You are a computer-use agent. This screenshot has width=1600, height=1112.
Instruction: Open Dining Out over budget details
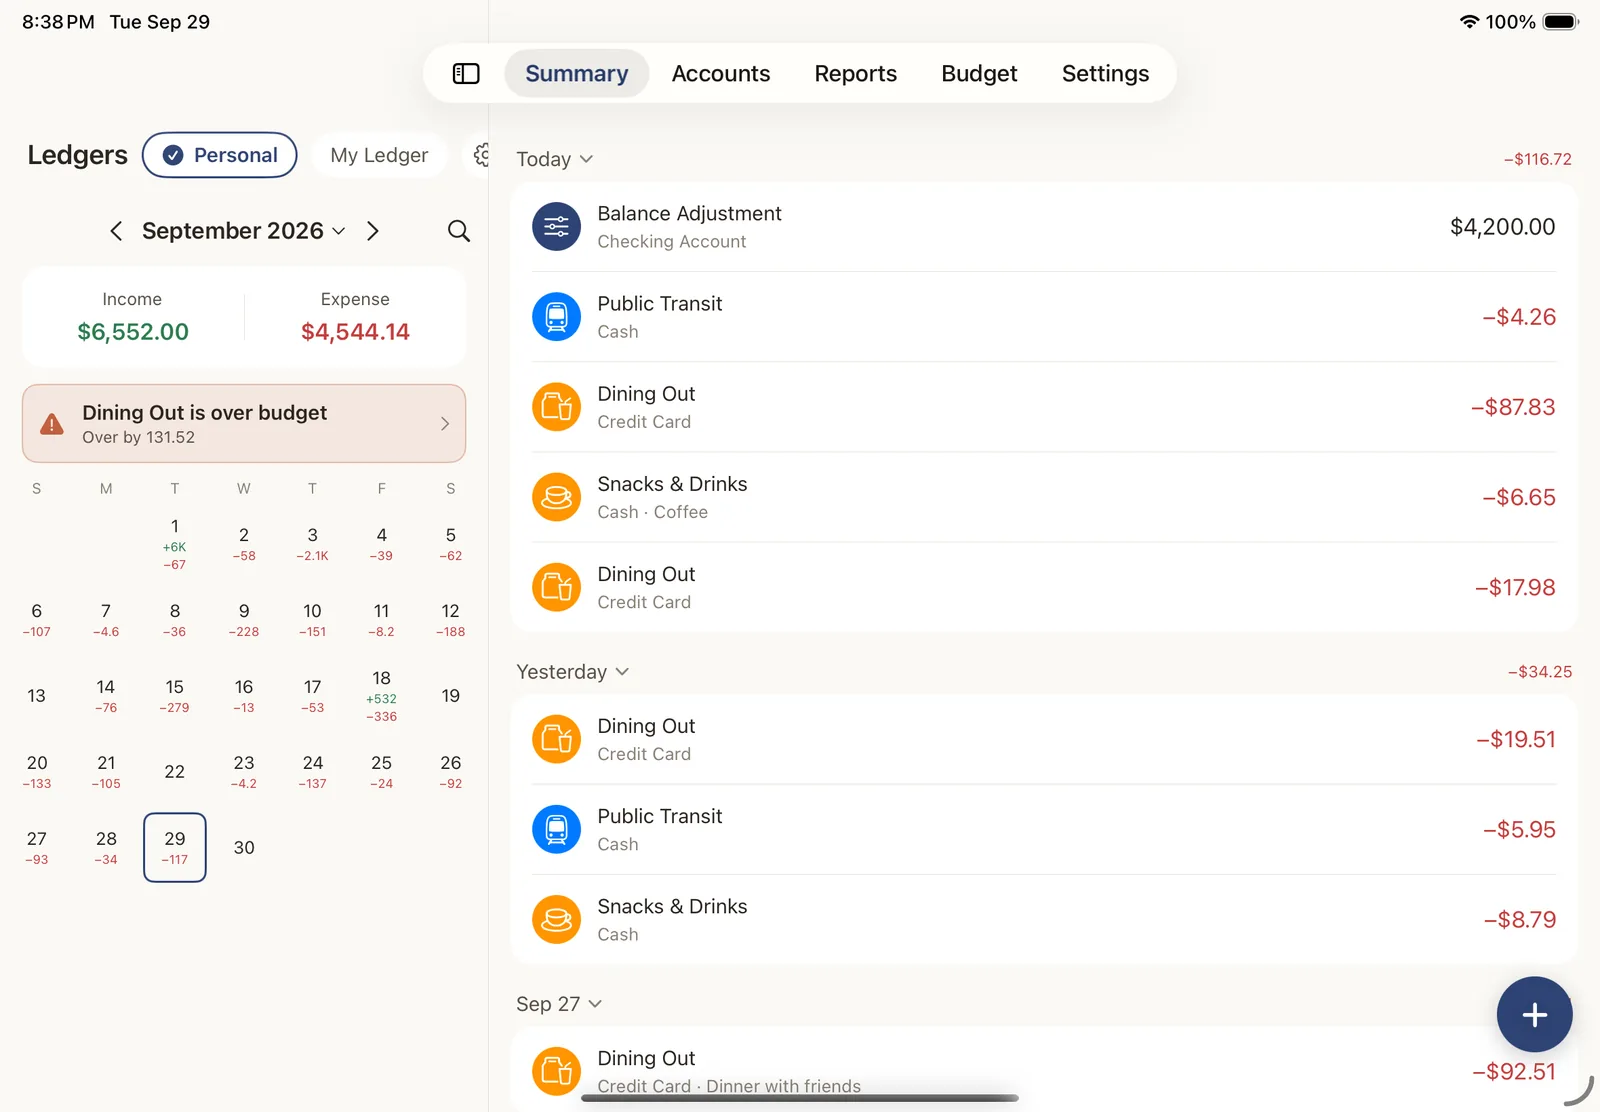pyautogui.click(x=244, y=424)
